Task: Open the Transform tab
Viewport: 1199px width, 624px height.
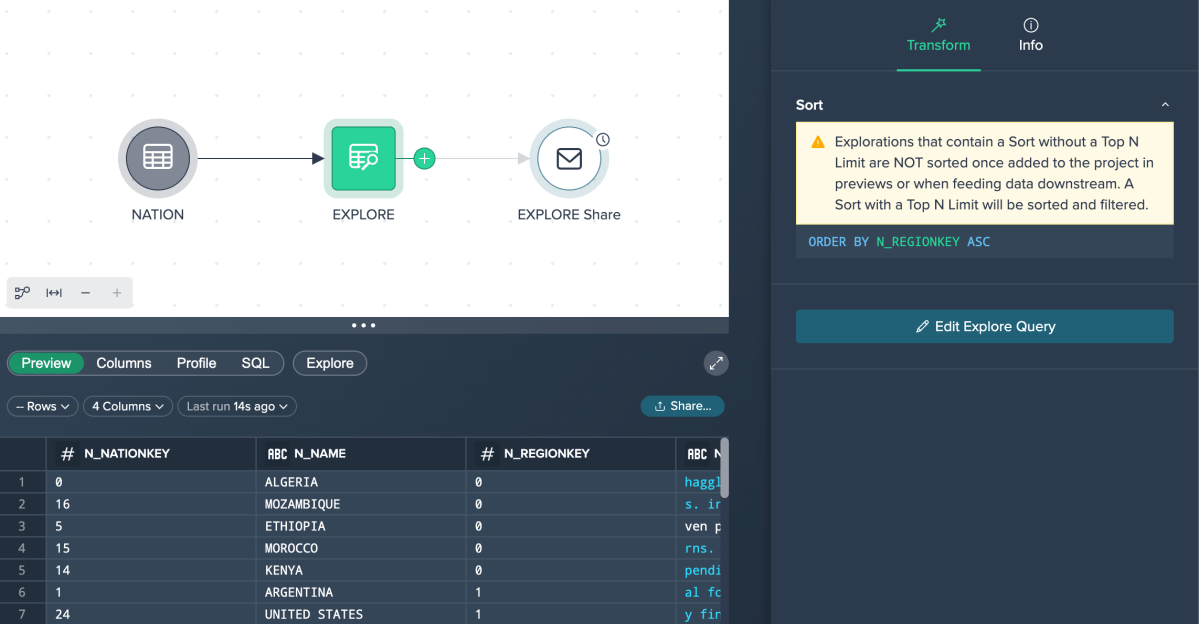Action: click(938, 36)
